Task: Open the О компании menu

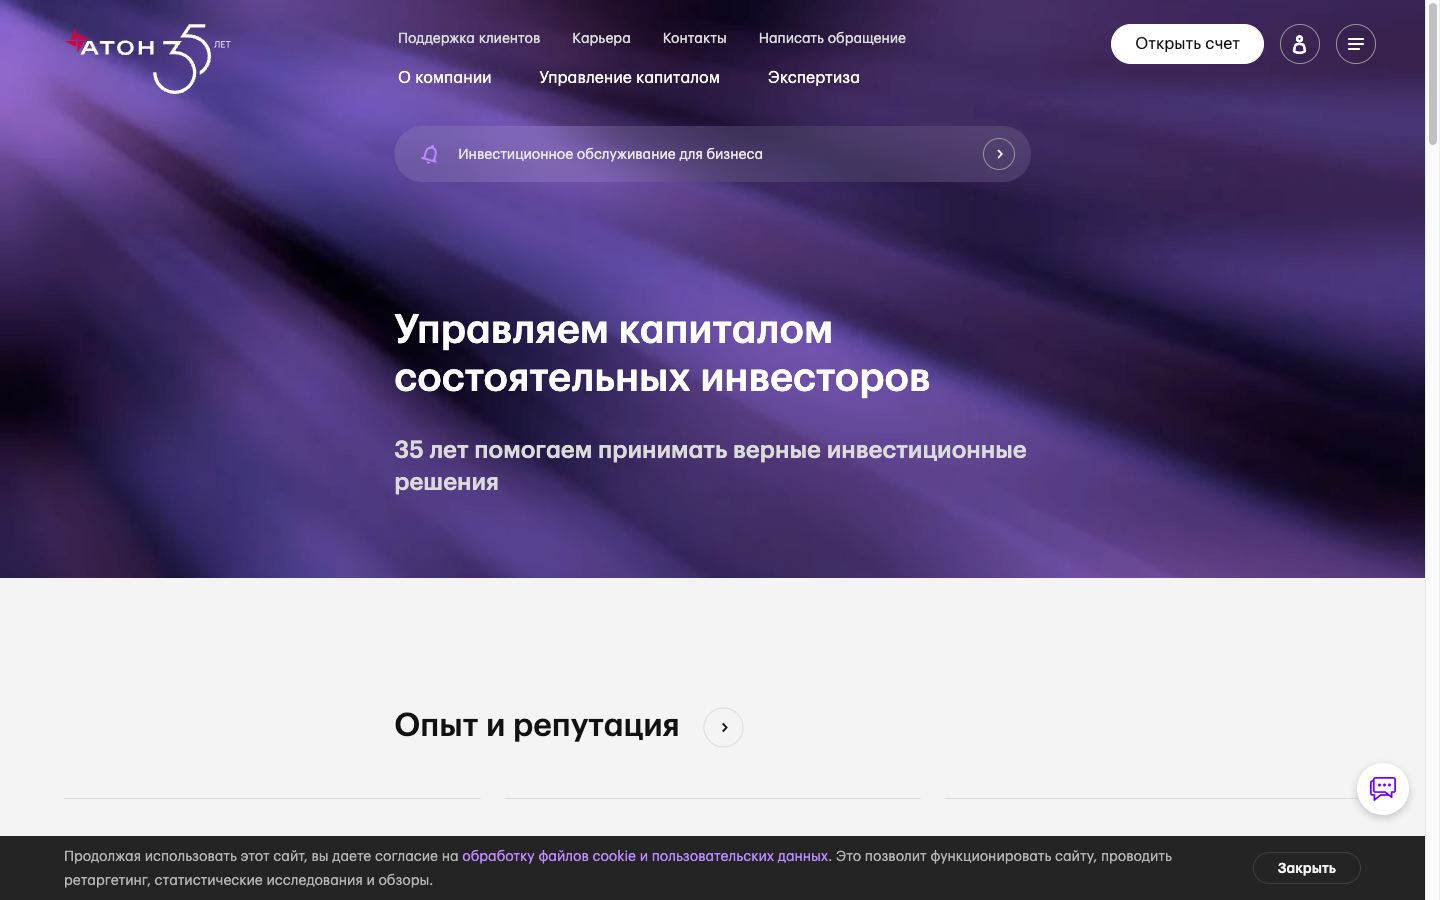Action: 445,77
